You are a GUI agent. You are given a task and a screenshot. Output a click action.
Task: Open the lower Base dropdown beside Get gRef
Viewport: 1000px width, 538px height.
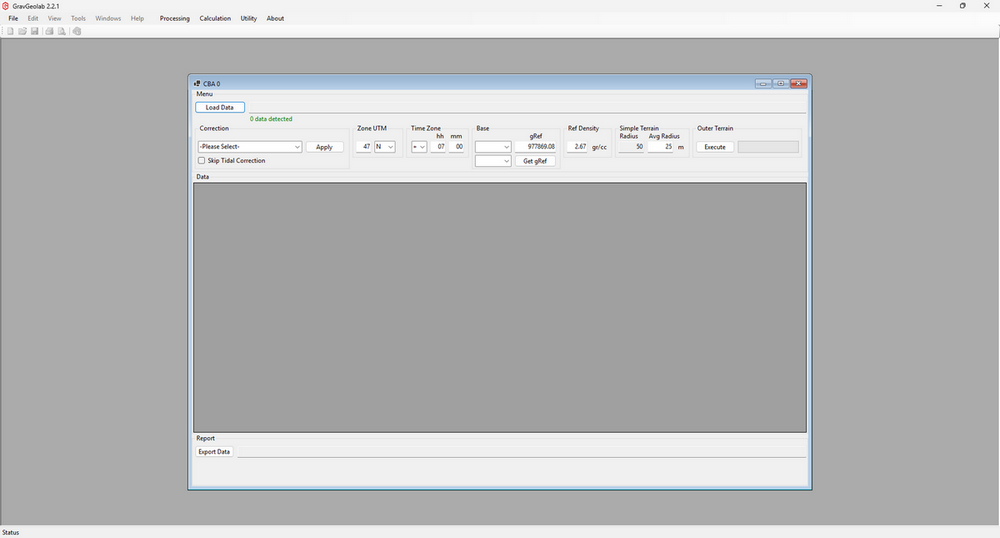pos(493,161)
